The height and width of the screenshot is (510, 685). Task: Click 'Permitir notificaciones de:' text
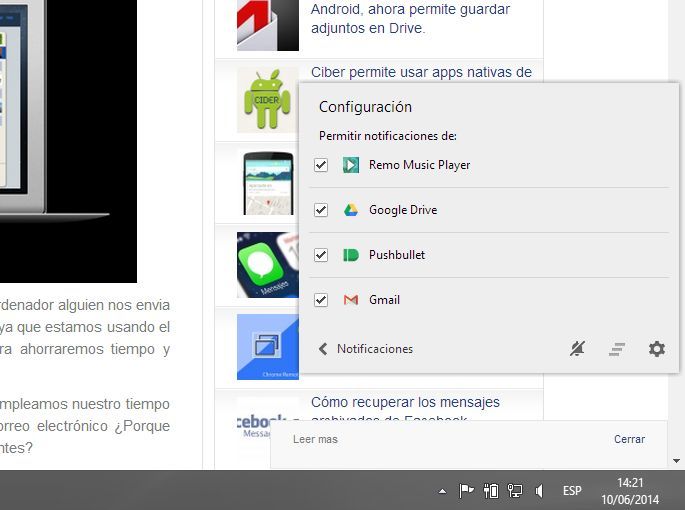pos(388,136)
